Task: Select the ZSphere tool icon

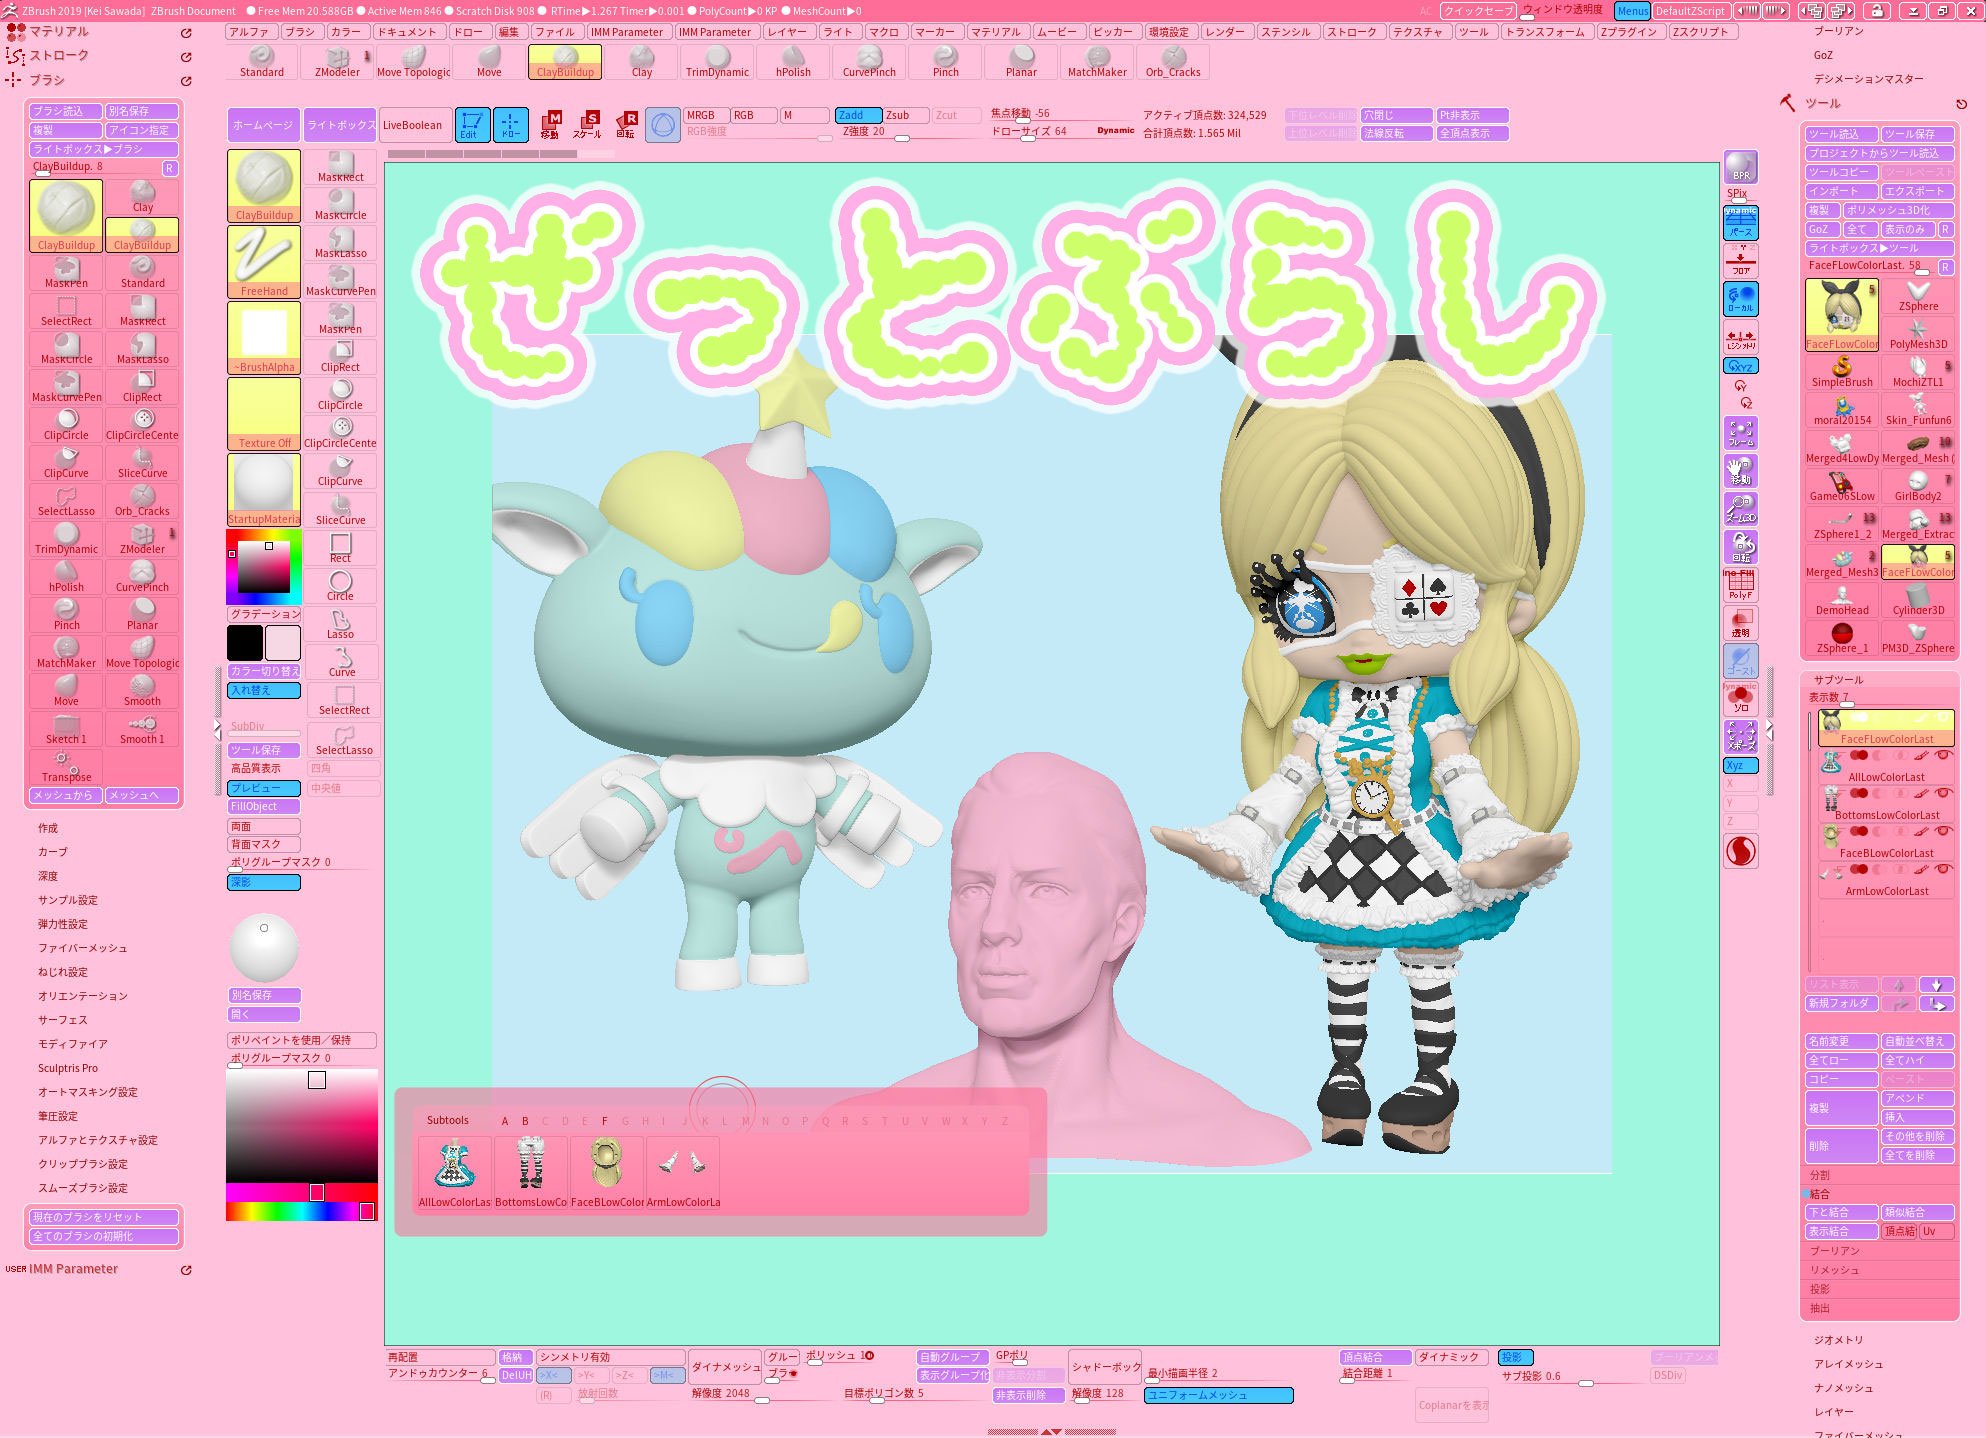Action: [x=1917, y=297]
